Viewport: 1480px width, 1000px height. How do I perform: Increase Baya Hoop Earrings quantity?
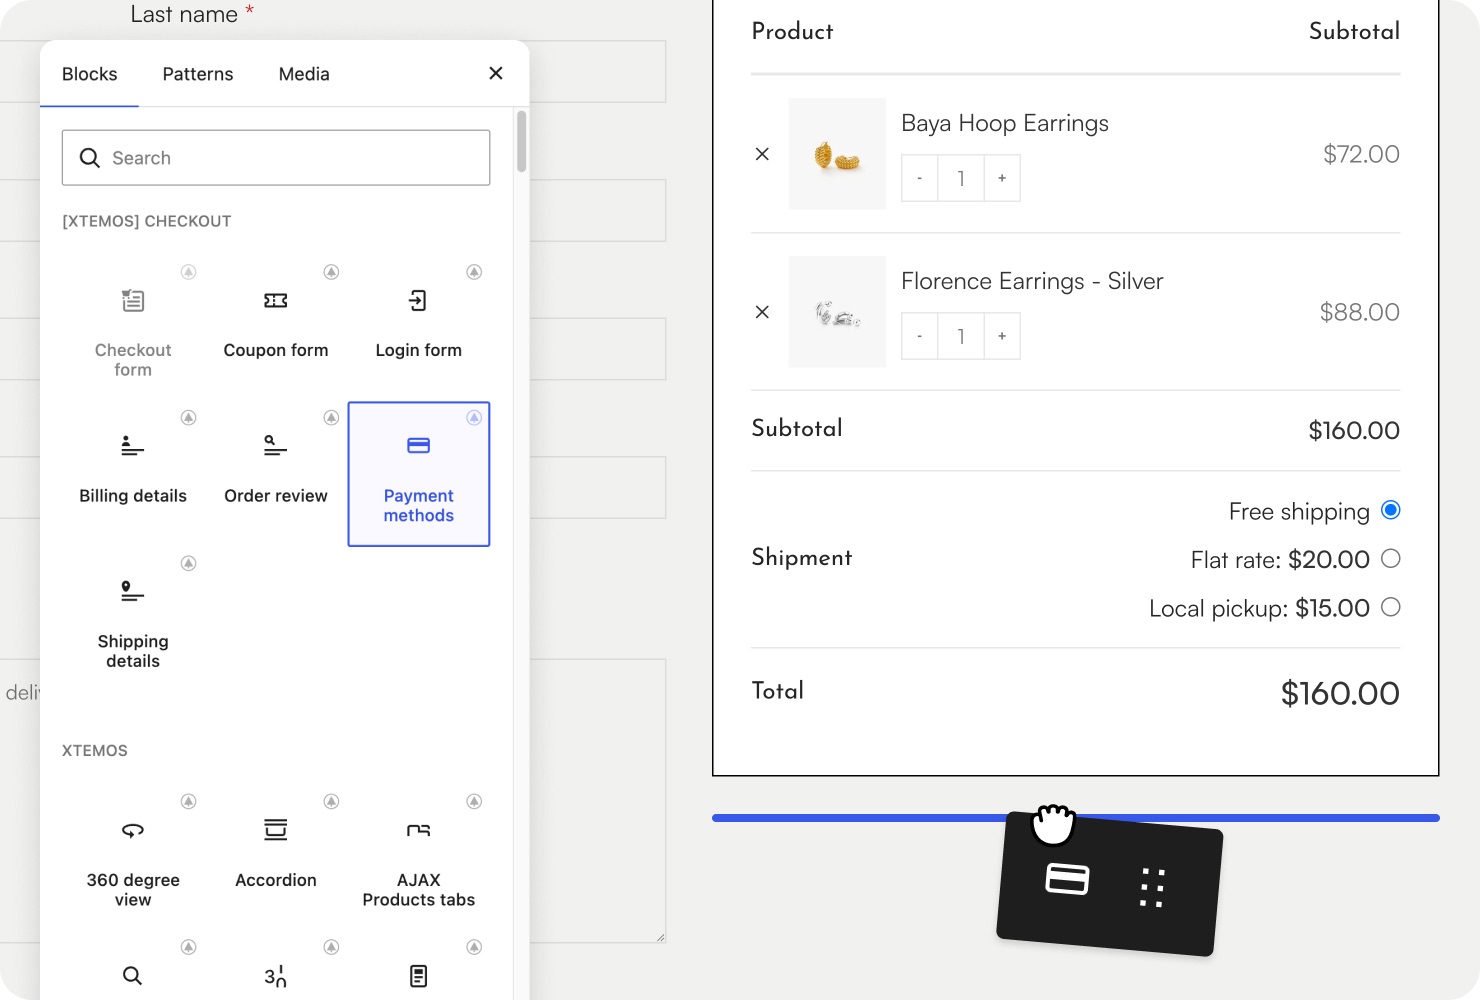[x=1002, y=178]
